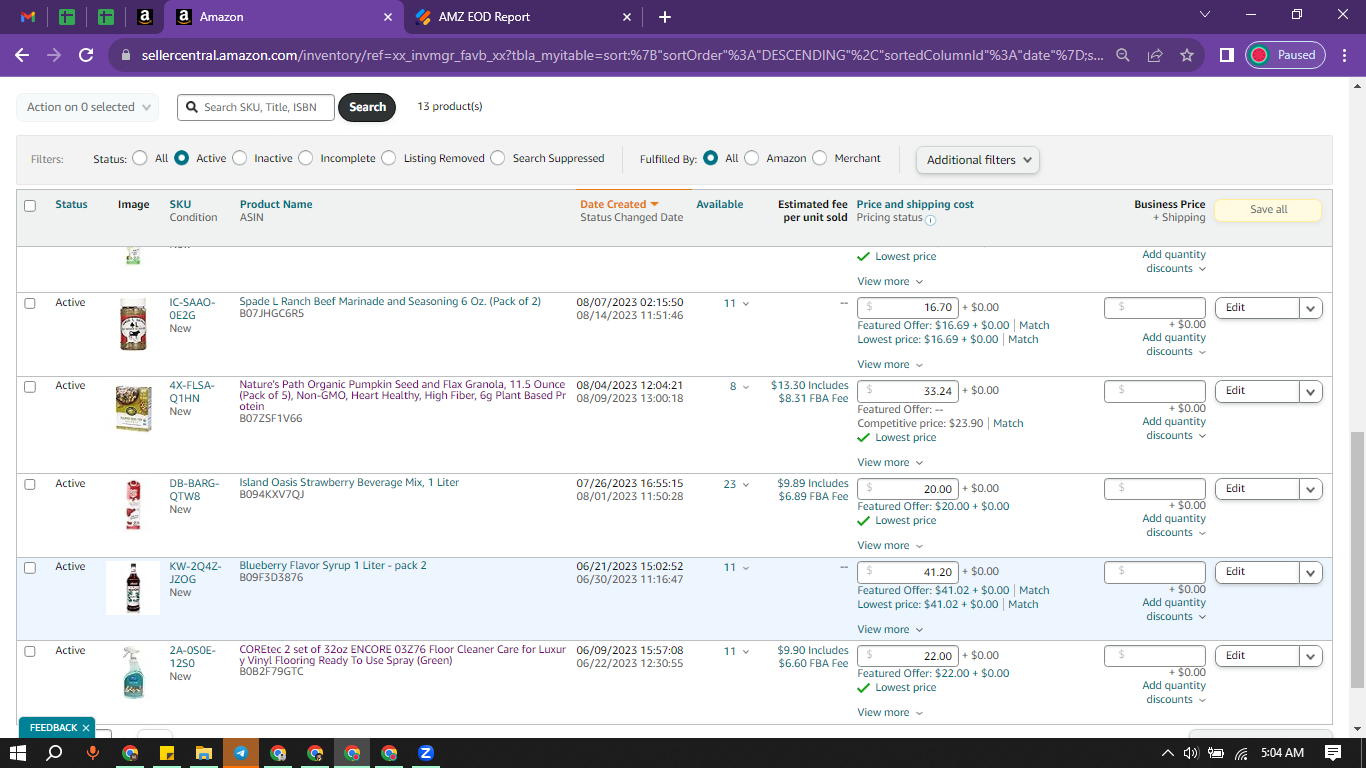Select the All status radio button
This screenshot has width=1366, height=768.
coord(138,158)
